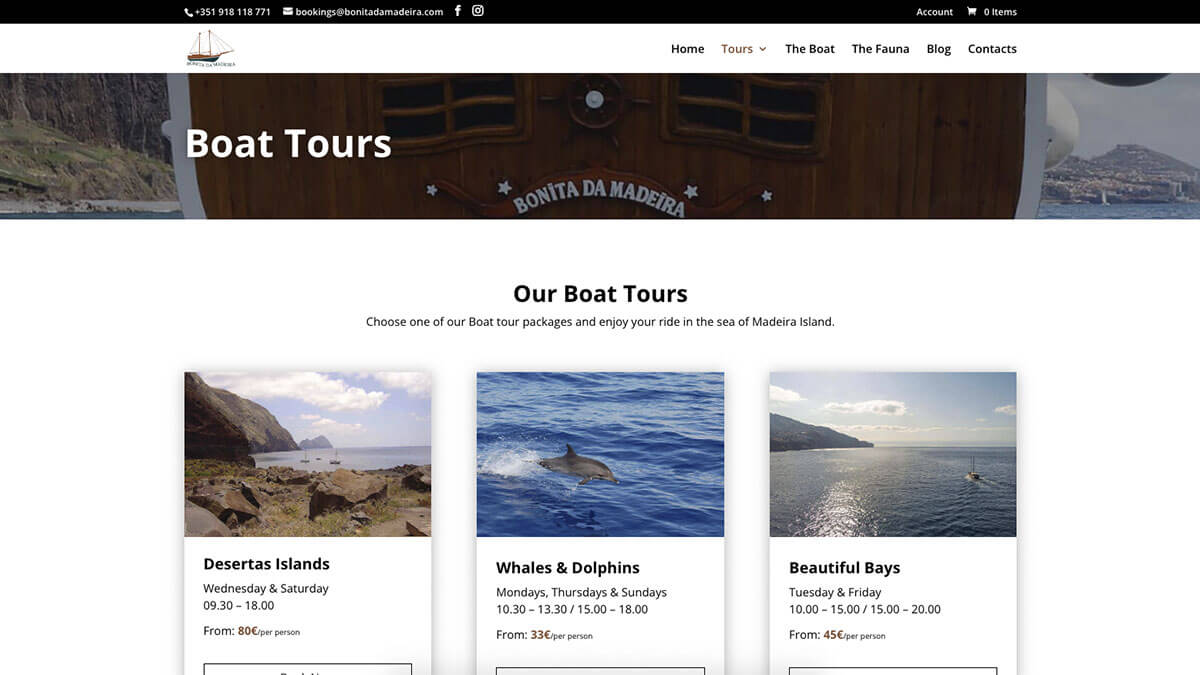The width and height of the screenshot is (1200, 675).
Task: Click the envelope icon beside email address
Action: [x=288, y=12]
